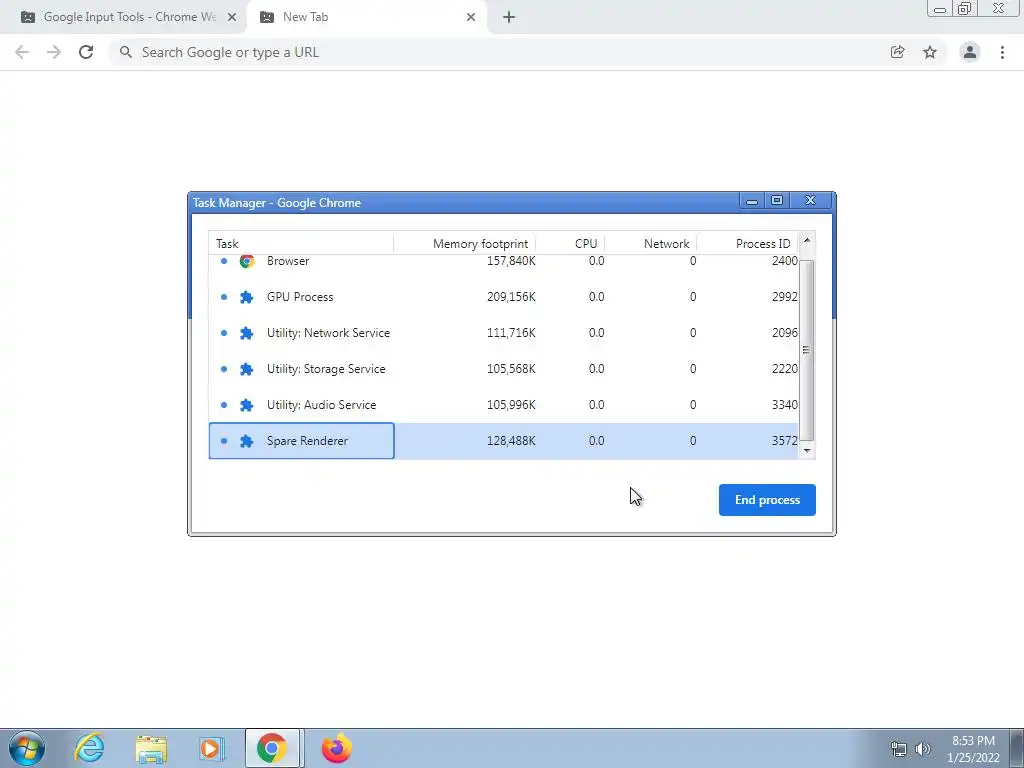1024x768 pixels.
Task: Select the Utility: Storage Service row
Action: click(x=503, y=369)
